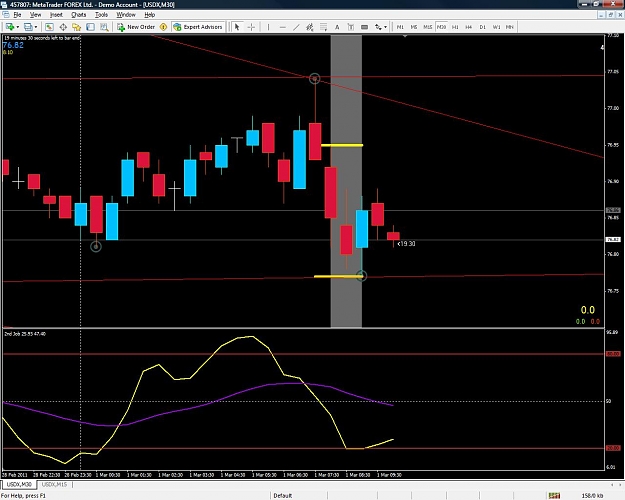Toggle the Navigator folder-star icon

(77, 27)
